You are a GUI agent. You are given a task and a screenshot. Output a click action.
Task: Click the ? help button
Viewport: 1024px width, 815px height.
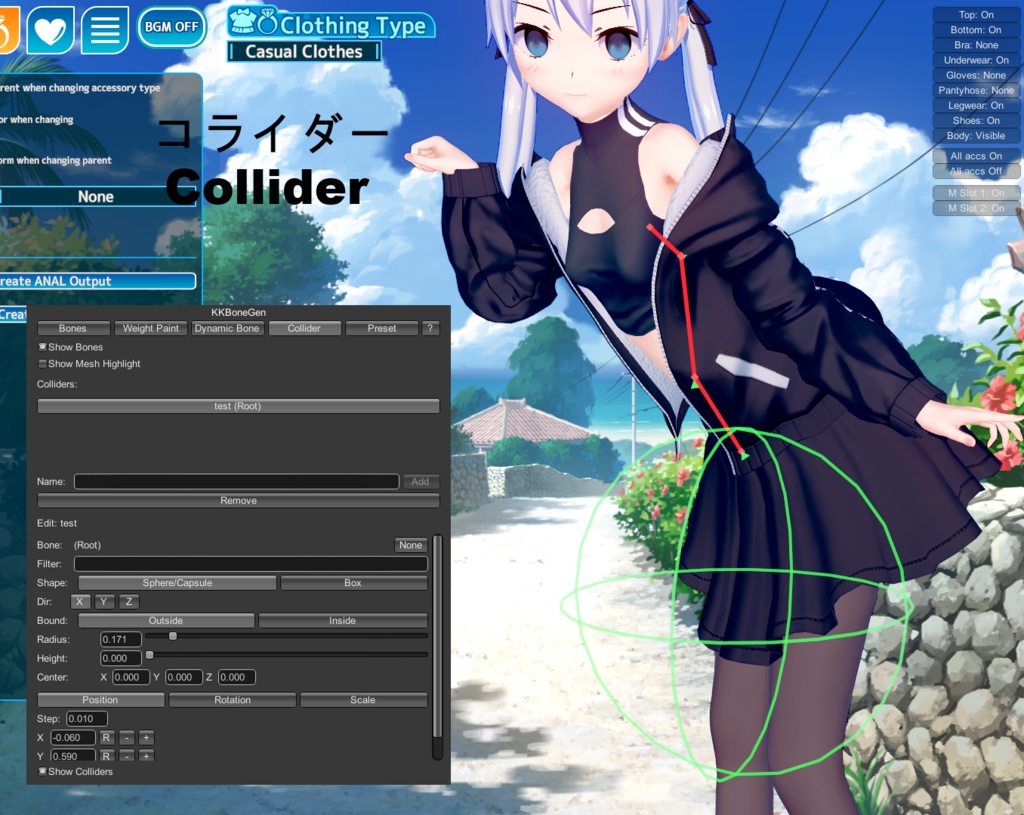pos(430,328)
